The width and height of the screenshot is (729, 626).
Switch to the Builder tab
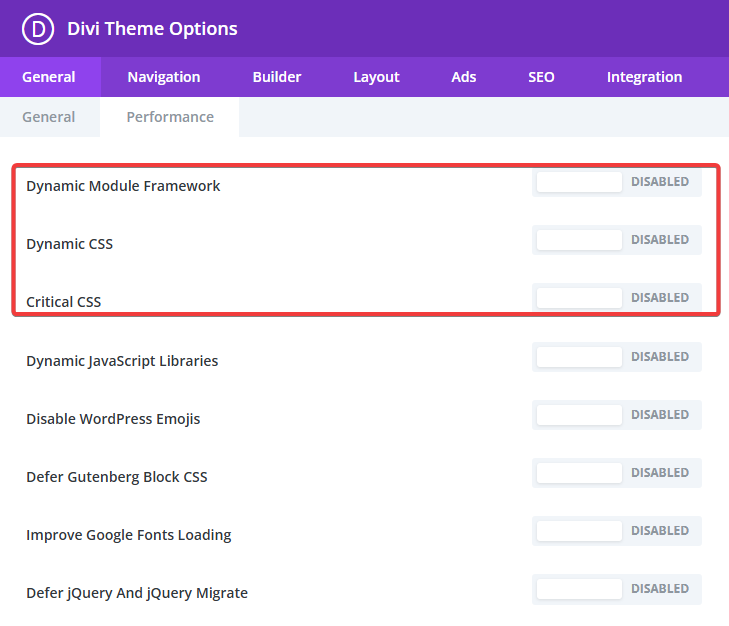(x=277, y=77)
